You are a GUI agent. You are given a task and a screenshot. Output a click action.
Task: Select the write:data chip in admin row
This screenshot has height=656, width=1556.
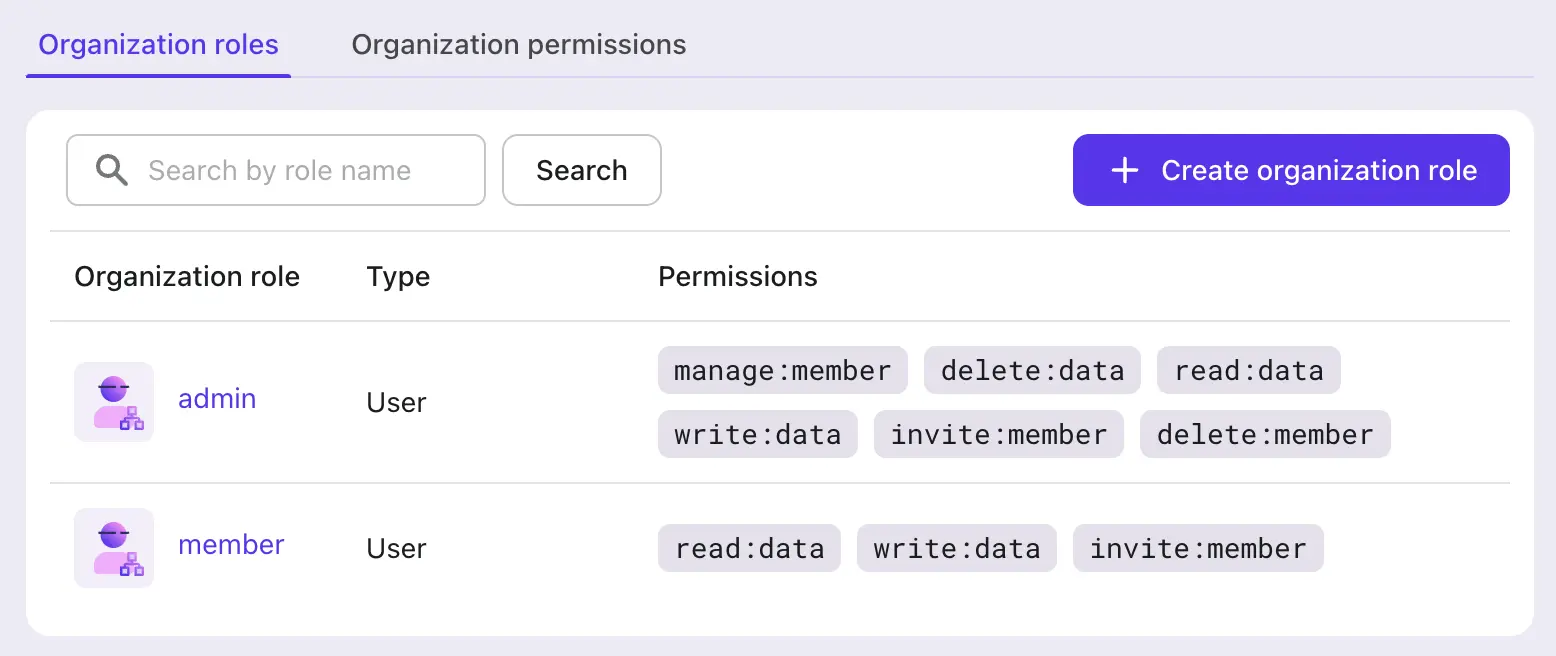tap(757, 434)
